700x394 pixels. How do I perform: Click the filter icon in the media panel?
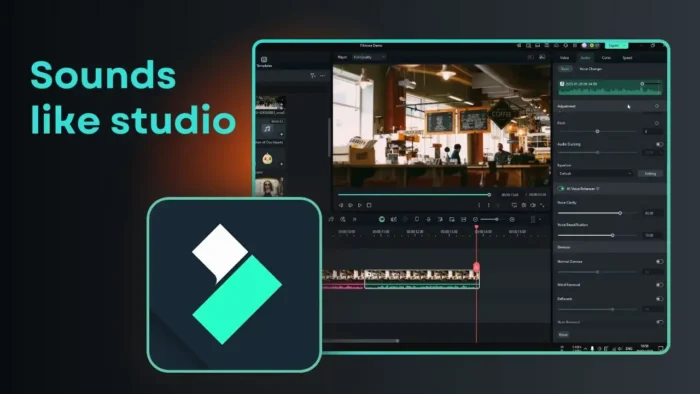click(x=312, y=75)
